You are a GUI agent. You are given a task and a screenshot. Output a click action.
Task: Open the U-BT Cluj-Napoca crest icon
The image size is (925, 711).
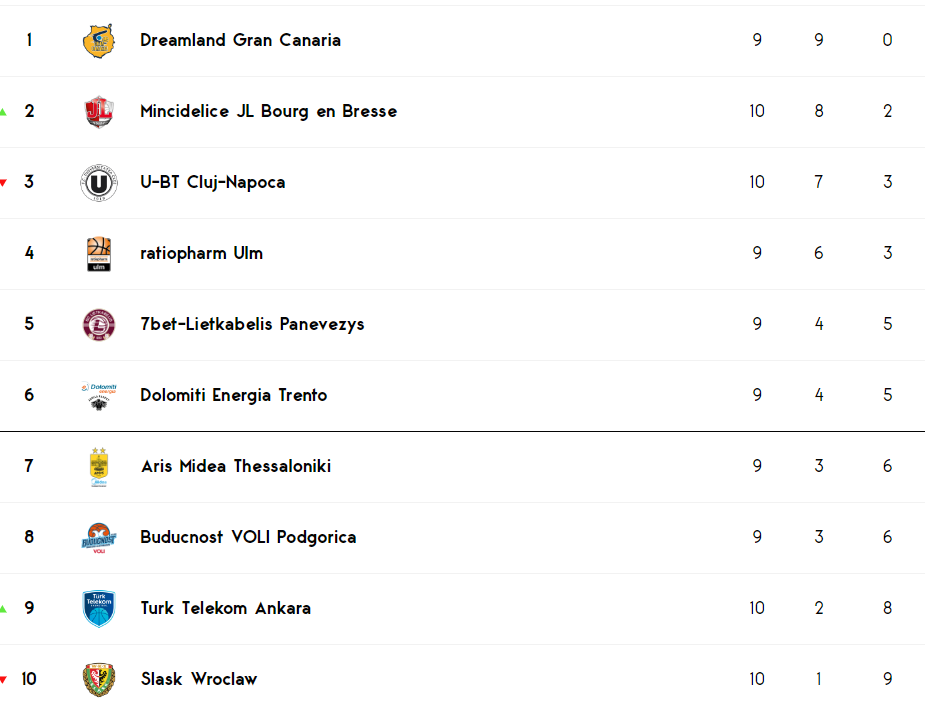tap(99, 183)
